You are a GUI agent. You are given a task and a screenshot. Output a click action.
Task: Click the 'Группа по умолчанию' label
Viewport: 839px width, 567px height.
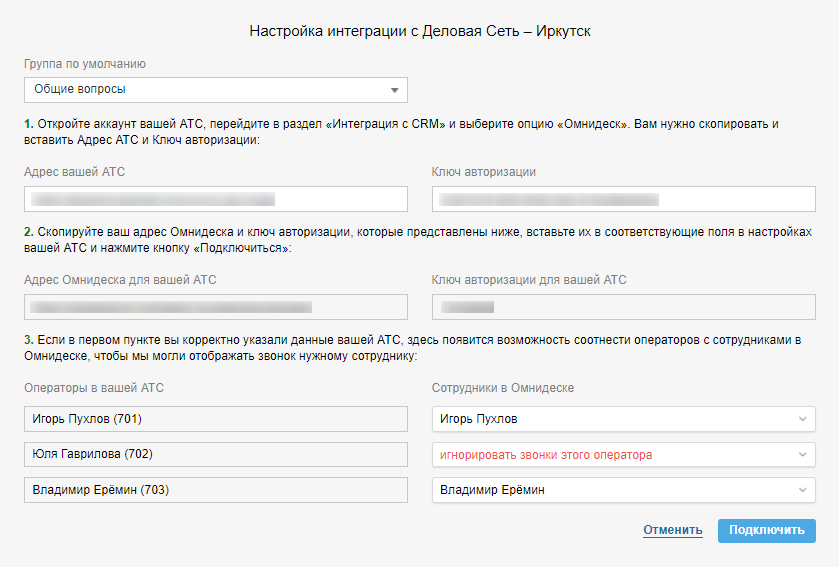[x=85, y=64]
